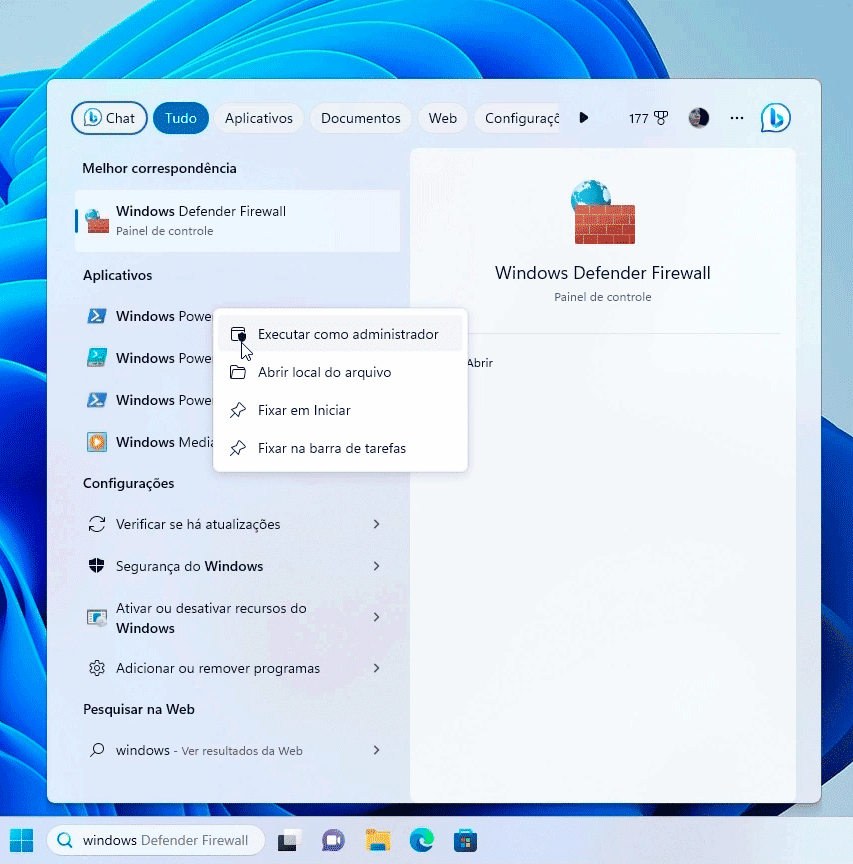Expand the Segurança do Windows chevron
The image size is (853, 864).
click(377, 566)
